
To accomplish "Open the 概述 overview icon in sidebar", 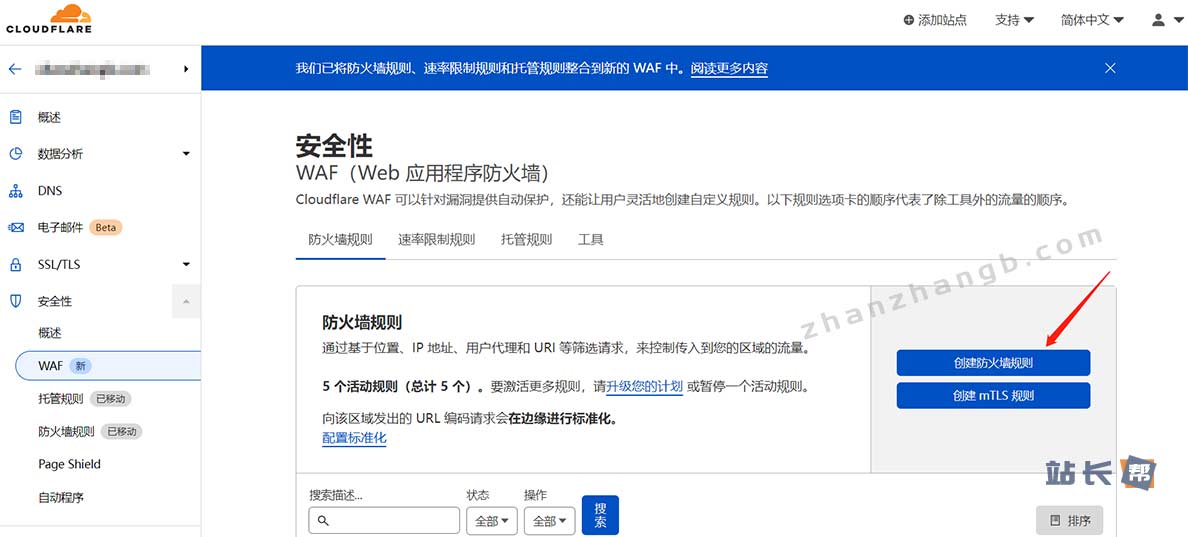I will (16, 117).
